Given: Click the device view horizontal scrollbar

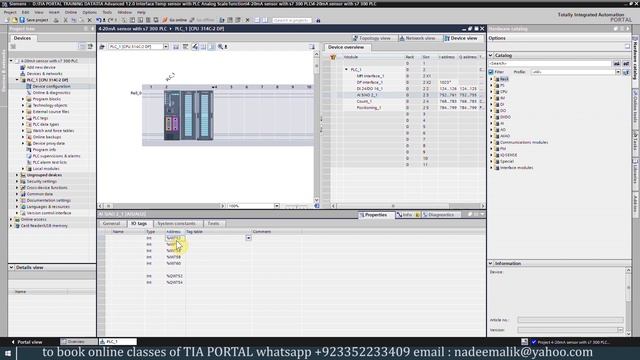Looking at the screenshot, I should coord(162,206).
